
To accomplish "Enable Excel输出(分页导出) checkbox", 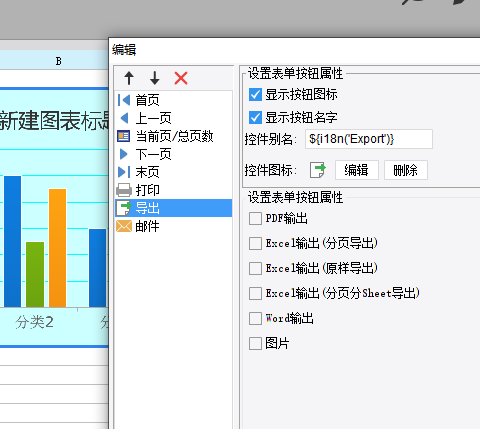I will pyautogui.click(x=255, y=243).
